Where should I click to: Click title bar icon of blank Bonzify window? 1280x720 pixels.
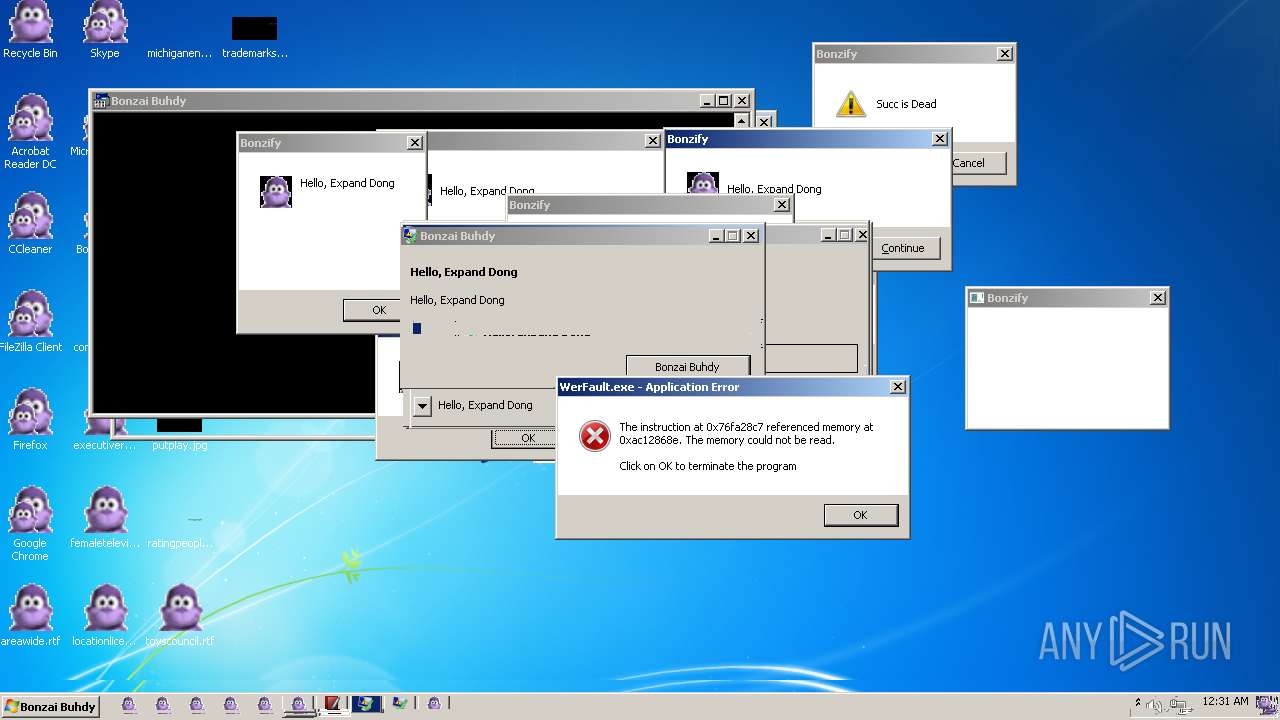977,297
